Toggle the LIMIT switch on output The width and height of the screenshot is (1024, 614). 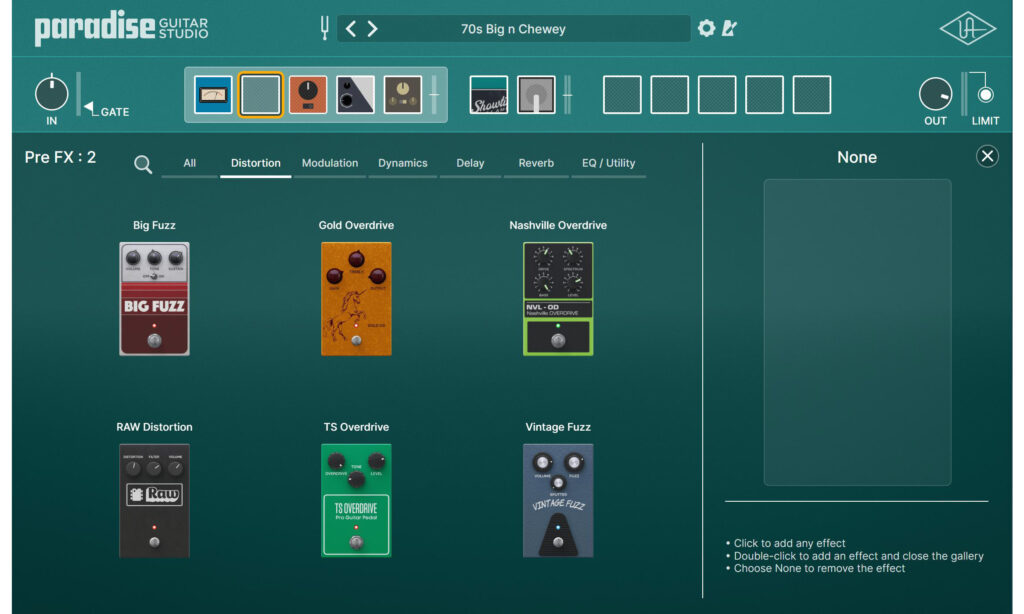tap(985, 96)
